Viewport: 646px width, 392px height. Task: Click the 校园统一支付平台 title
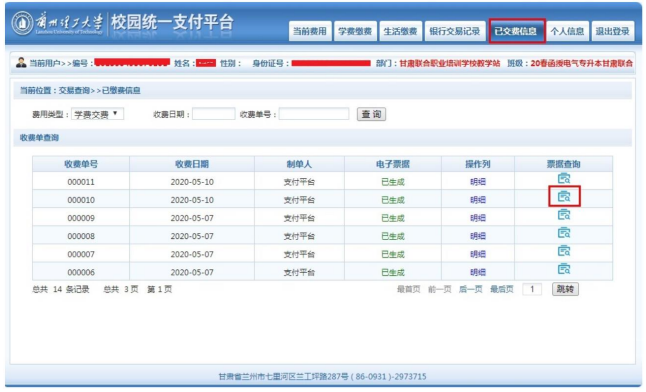pos(172,22)
